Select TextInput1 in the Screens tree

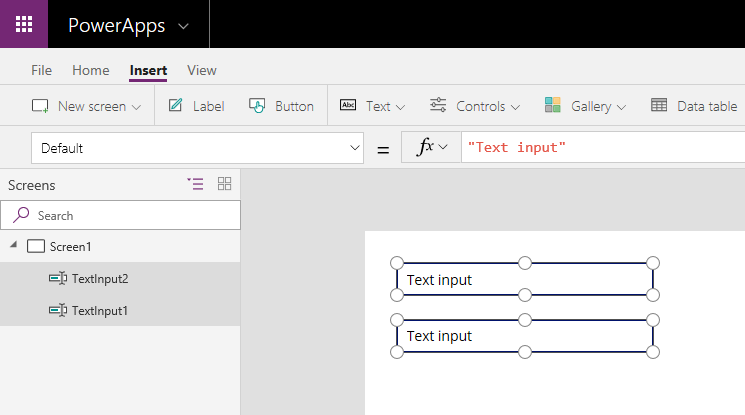[99, 311]
